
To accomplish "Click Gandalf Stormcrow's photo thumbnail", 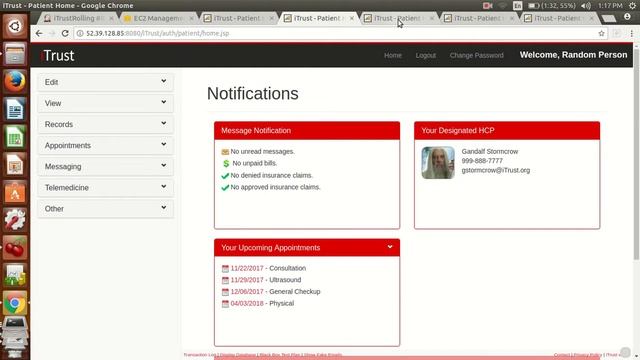I will [438, 163].
